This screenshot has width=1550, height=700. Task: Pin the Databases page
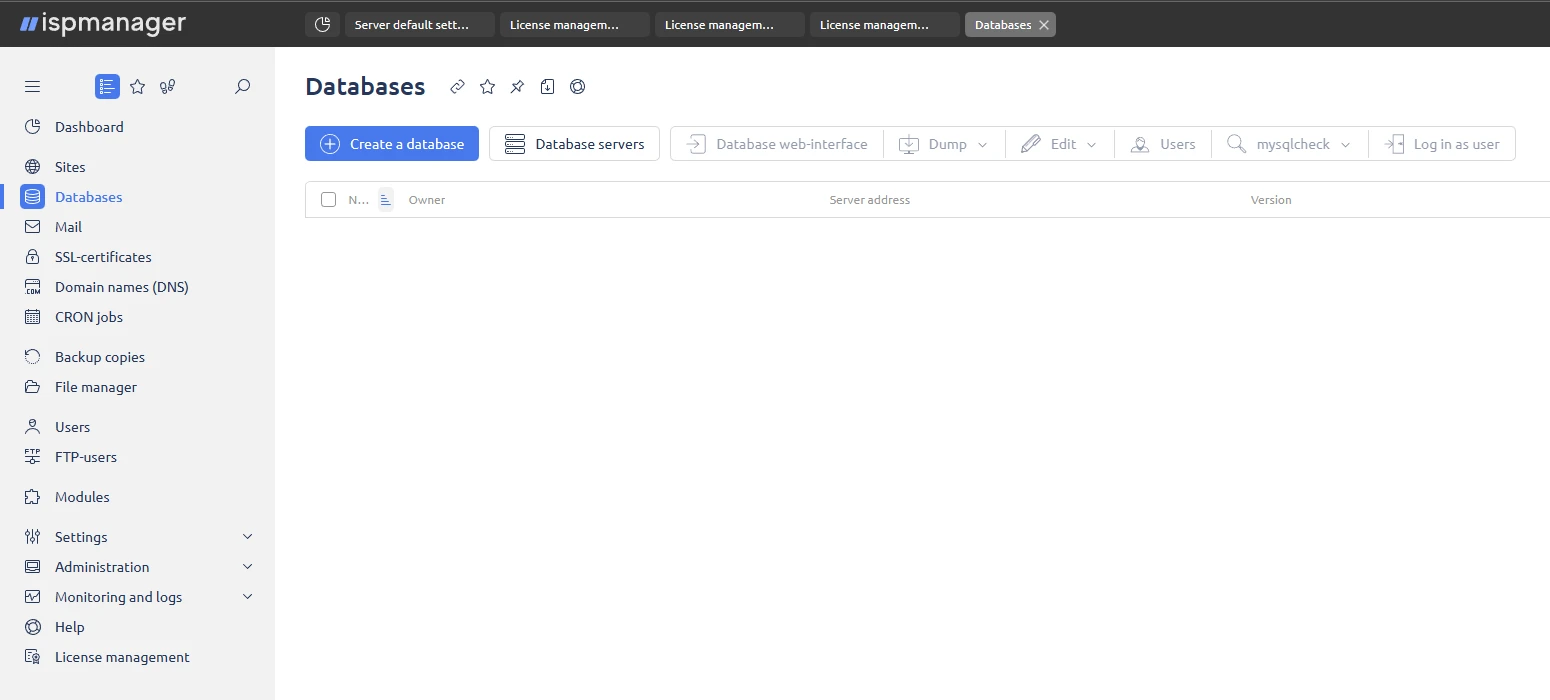coord(517,87)
